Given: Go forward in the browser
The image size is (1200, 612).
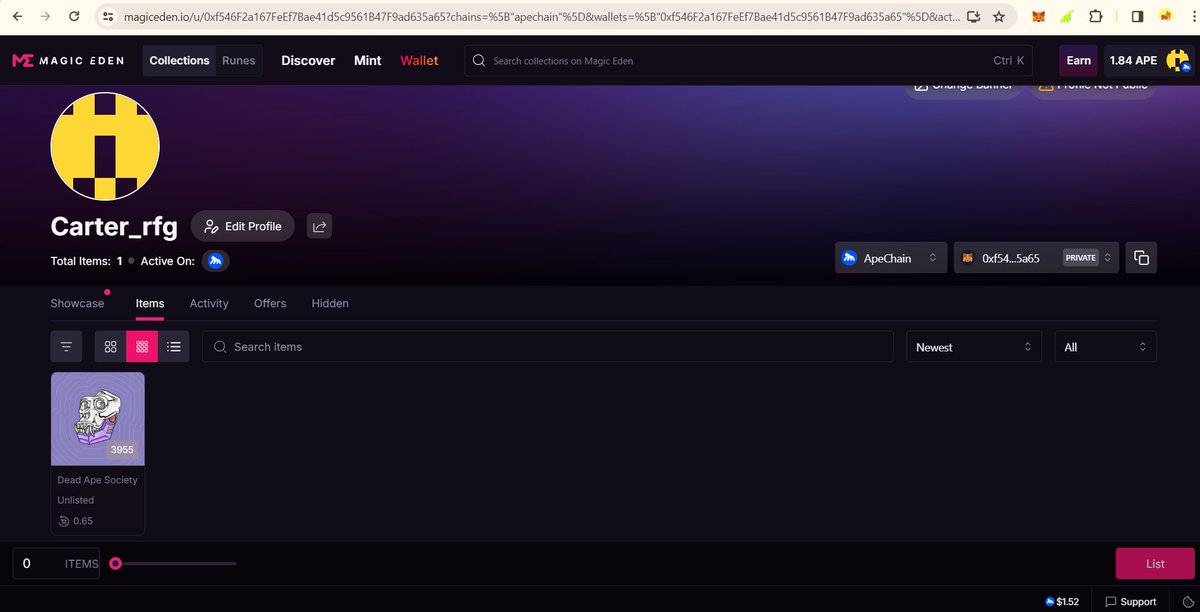Looking at the screenshot, I should [x=46, y=17].
